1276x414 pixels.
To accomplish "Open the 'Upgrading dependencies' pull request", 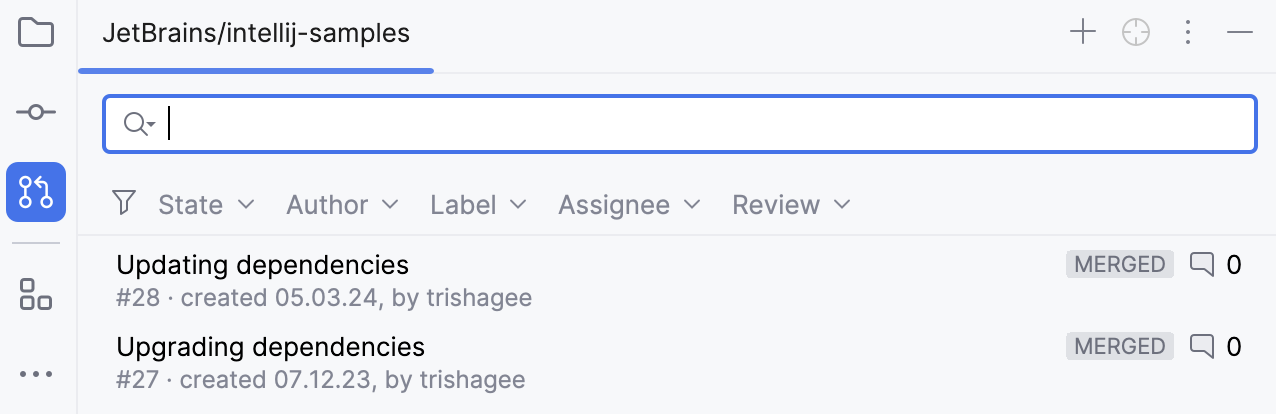I will 271,347.
